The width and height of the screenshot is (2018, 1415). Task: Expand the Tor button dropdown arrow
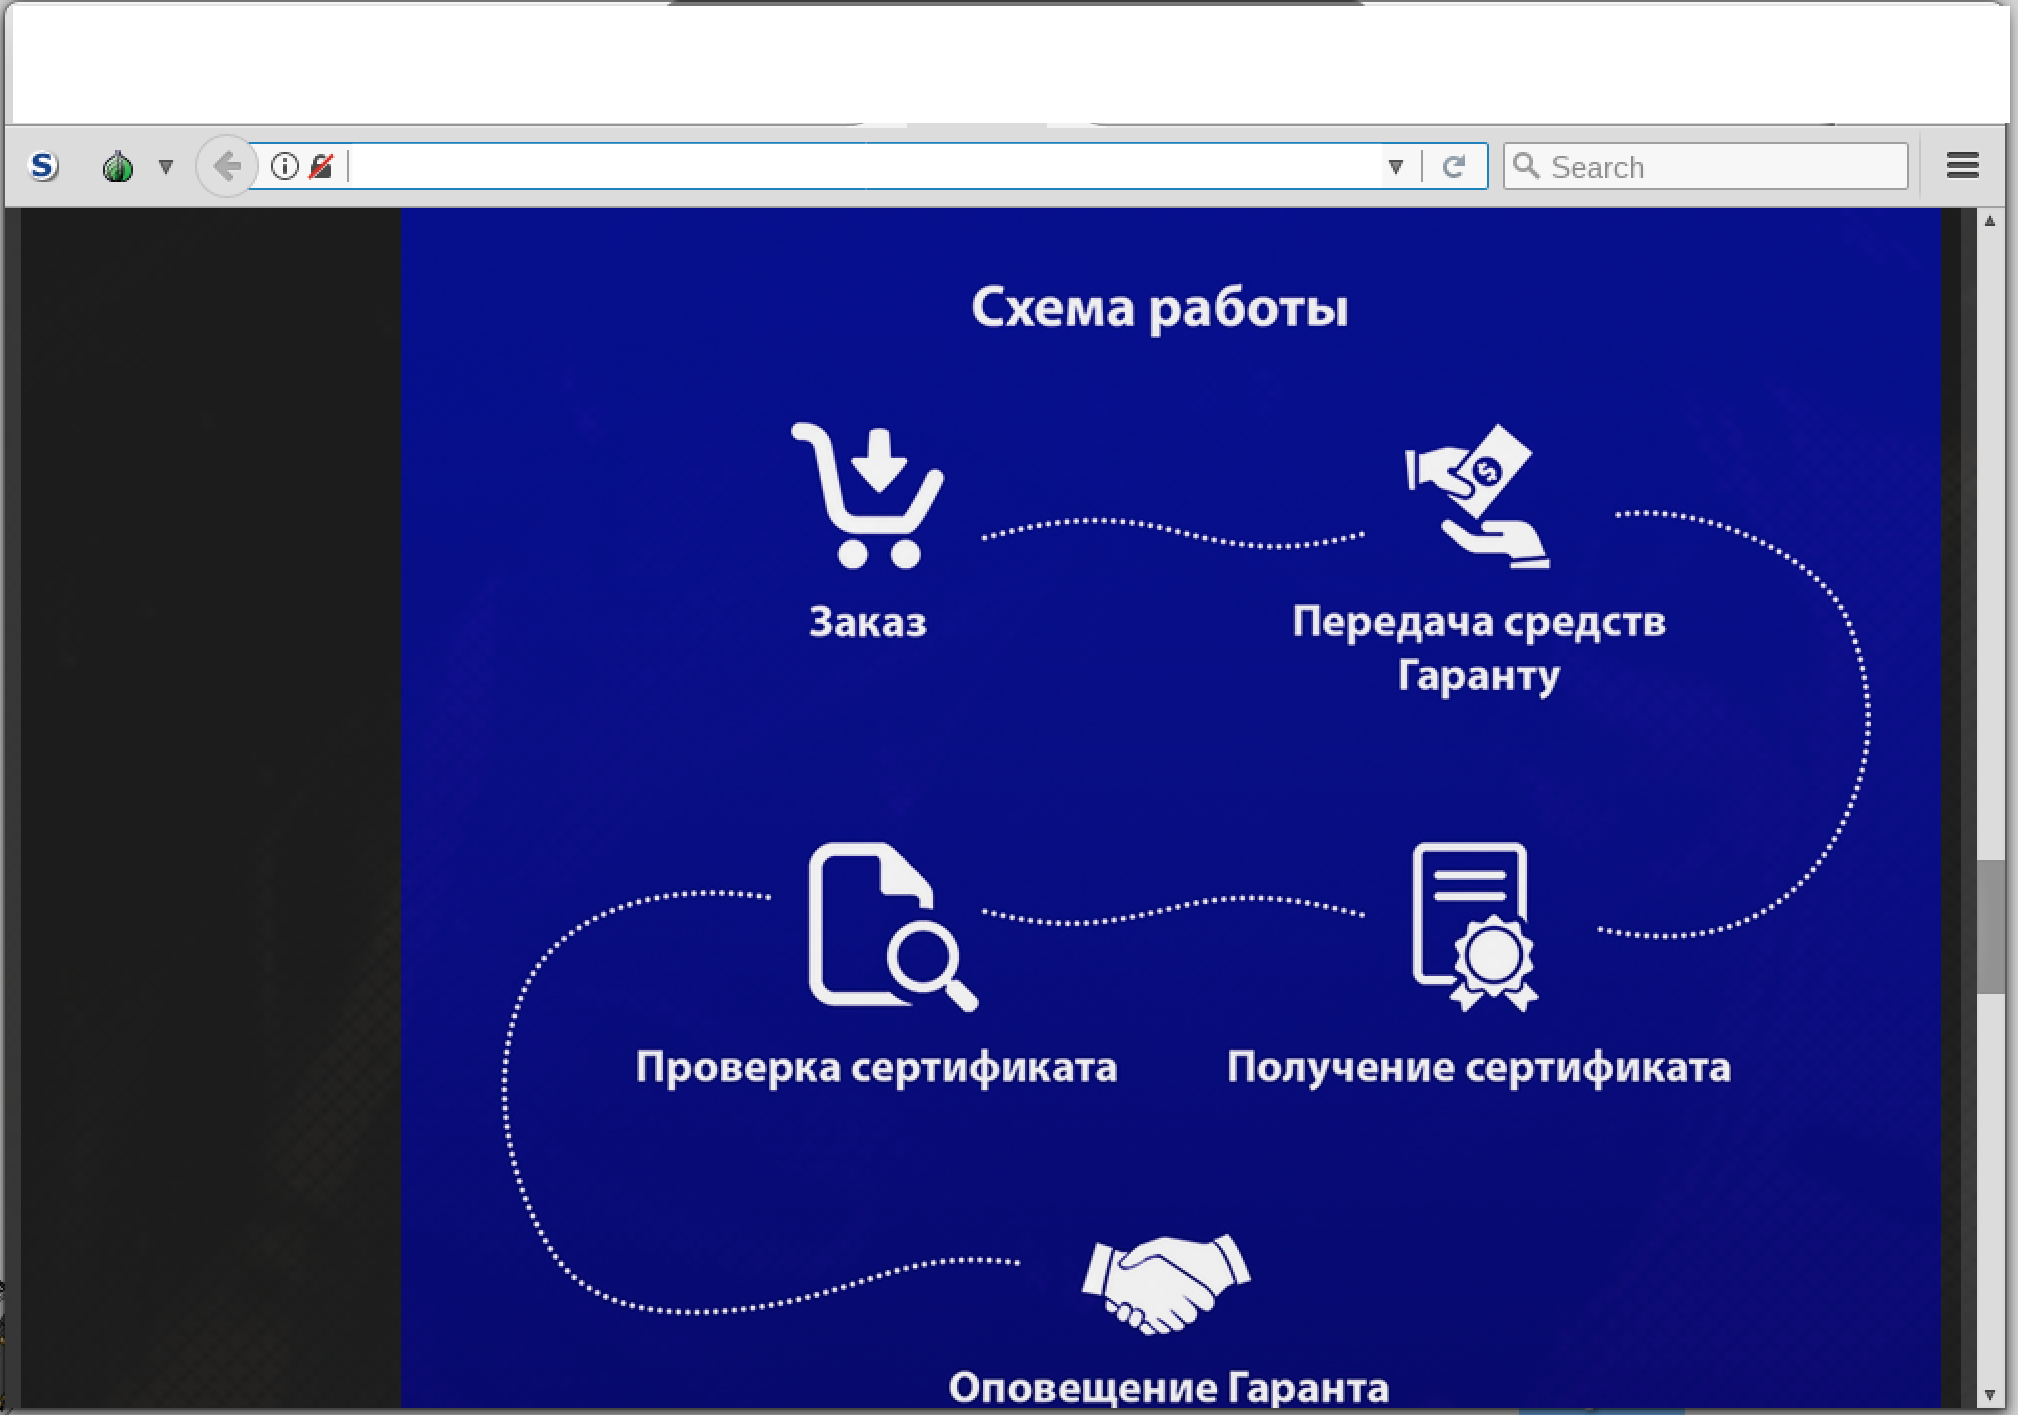(166, 166)
